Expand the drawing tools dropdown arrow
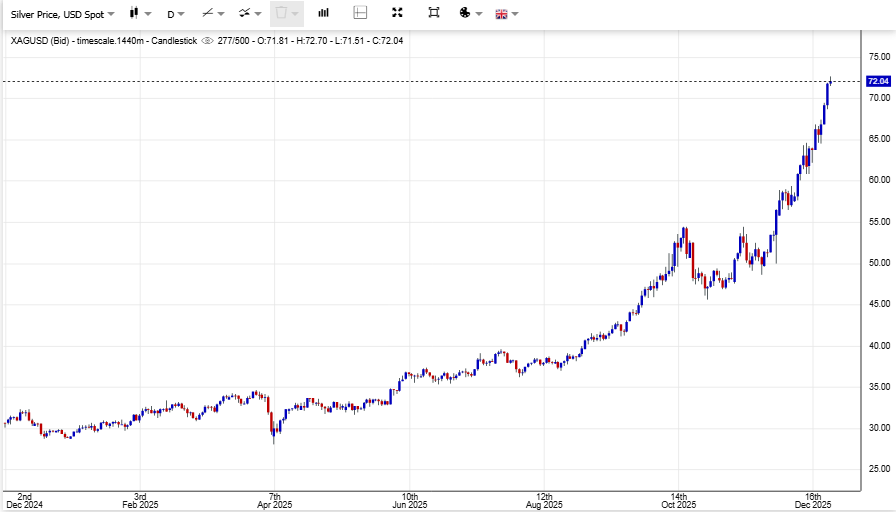Image resolution: width=896 pixels, height=512 pixels. point(221,14)
